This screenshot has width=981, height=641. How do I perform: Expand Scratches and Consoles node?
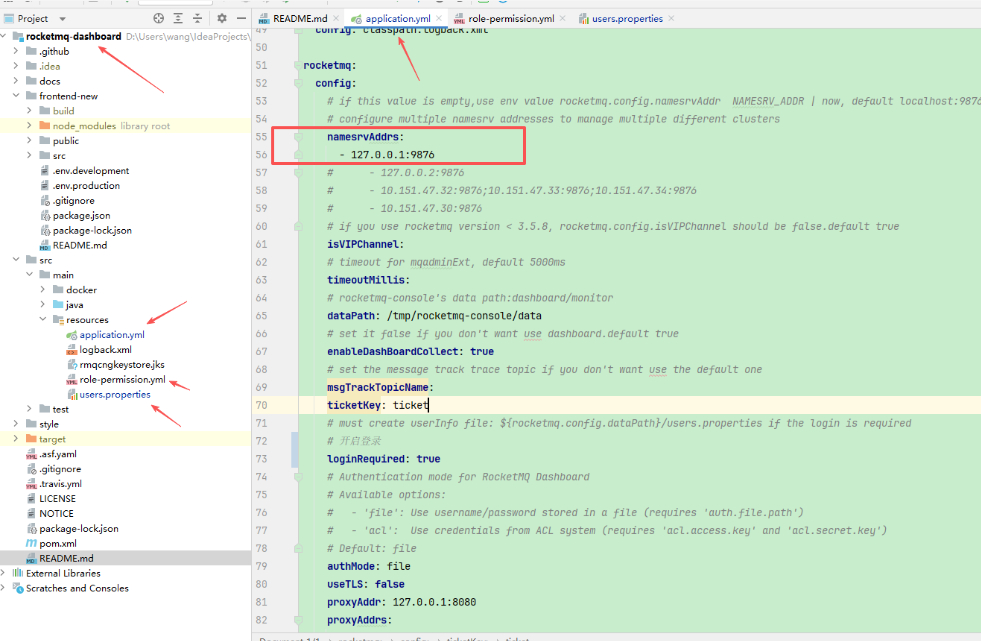click(x=3, y=588)
